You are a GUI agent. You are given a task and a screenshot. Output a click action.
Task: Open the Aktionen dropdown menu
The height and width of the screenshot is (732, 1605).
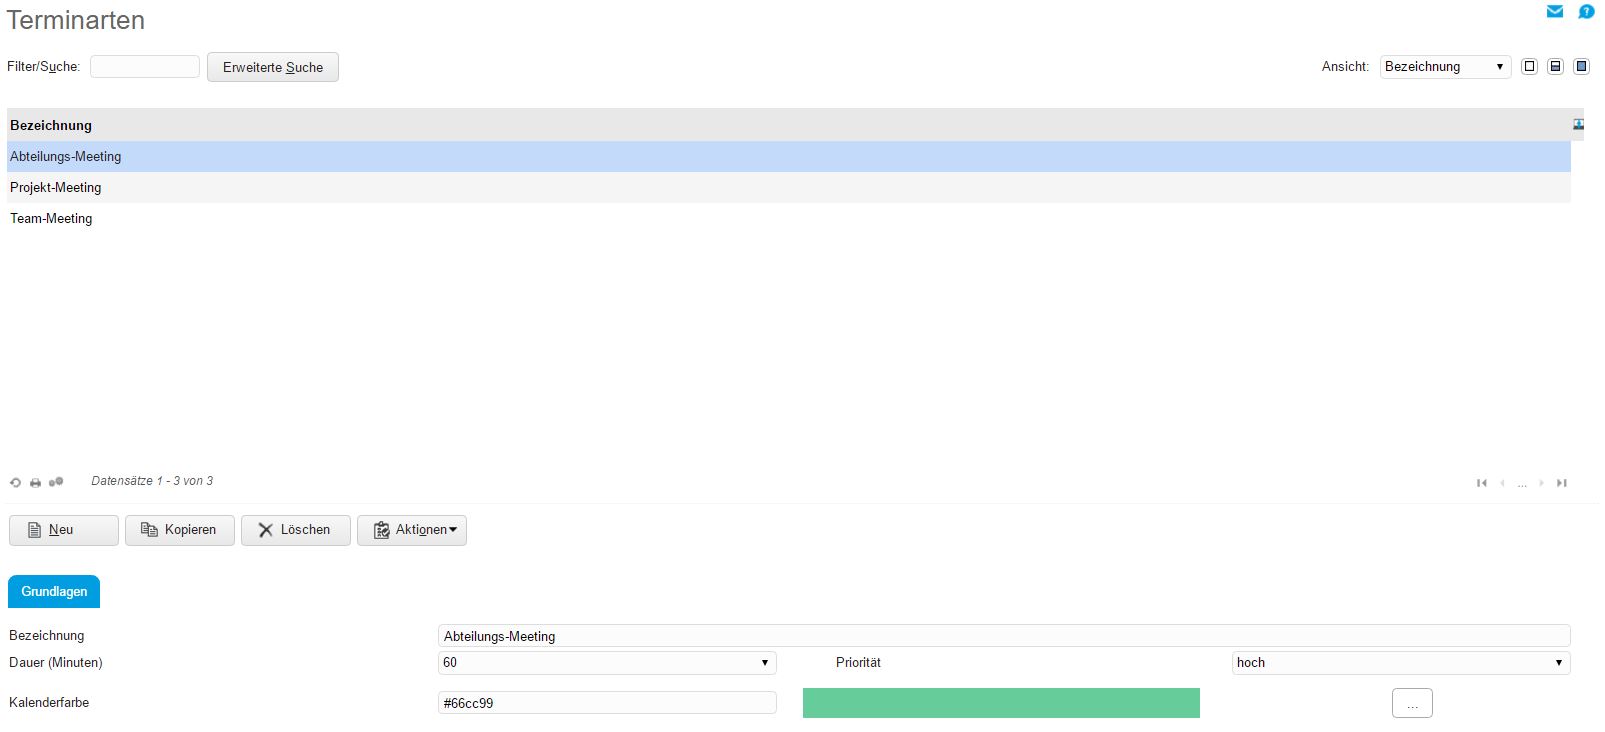tap(412, 530)
